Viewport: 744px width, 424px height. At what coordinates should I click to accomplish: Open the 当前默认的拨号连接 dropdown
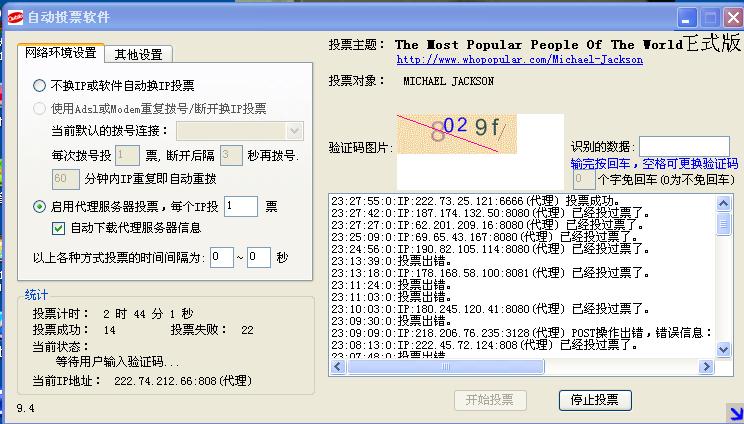294,130
